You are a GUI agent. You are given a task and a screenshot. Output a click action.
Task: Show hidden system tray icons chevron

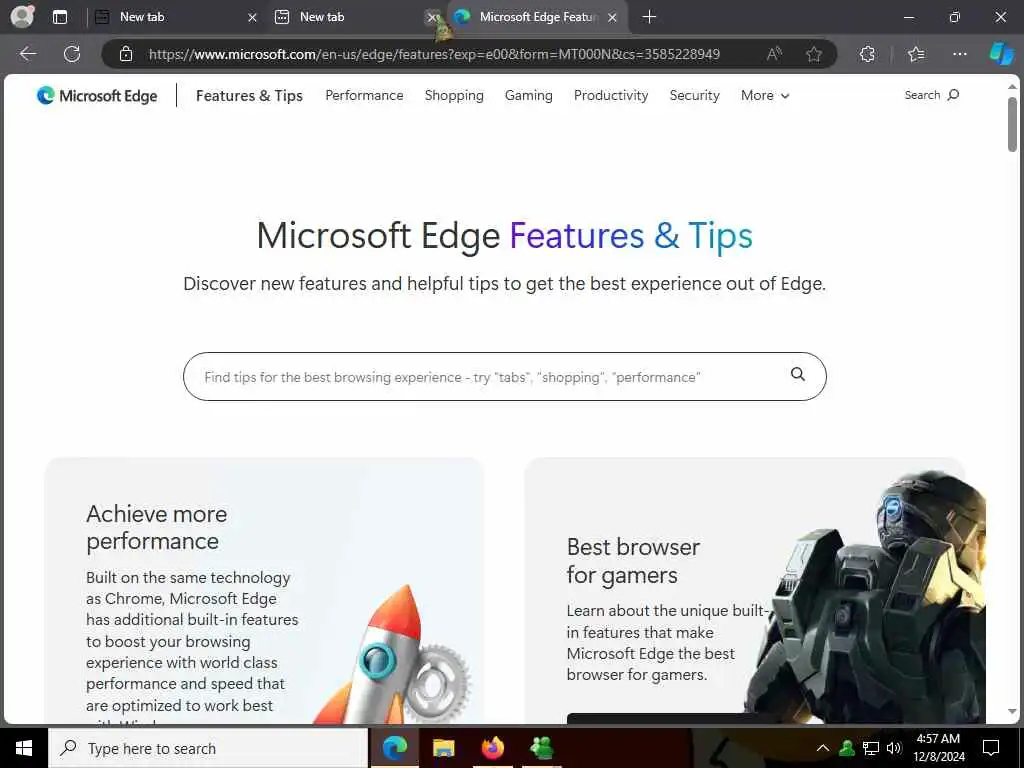point(823,748)
